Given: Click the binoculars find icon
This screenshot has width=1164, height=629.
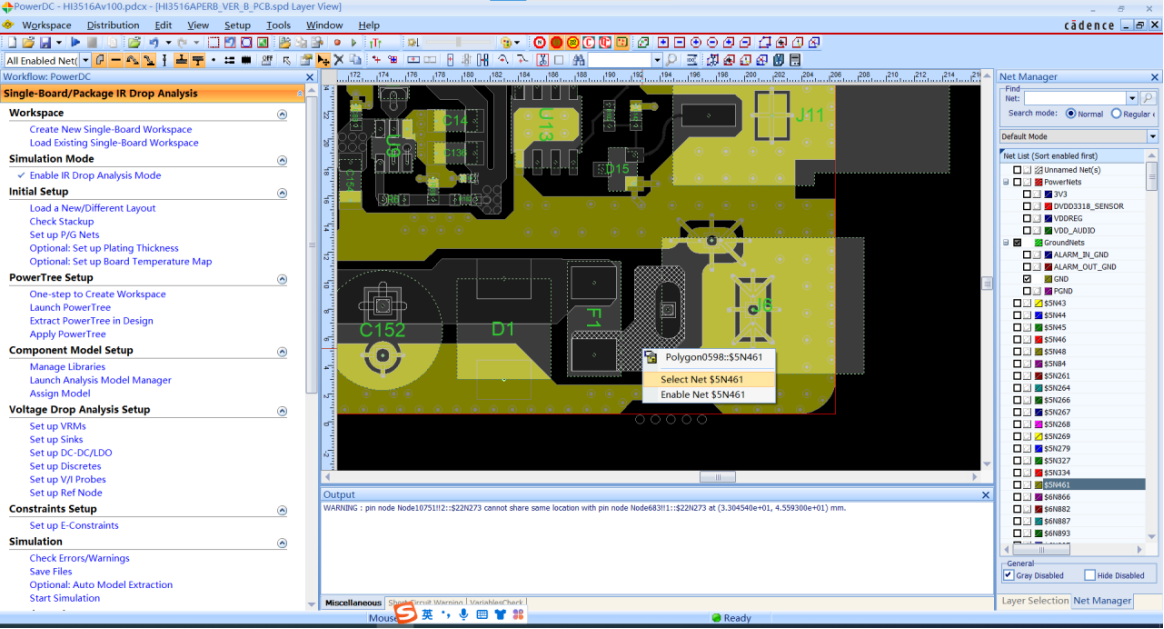Looking at the screenshot, I should tap(578, 60).
